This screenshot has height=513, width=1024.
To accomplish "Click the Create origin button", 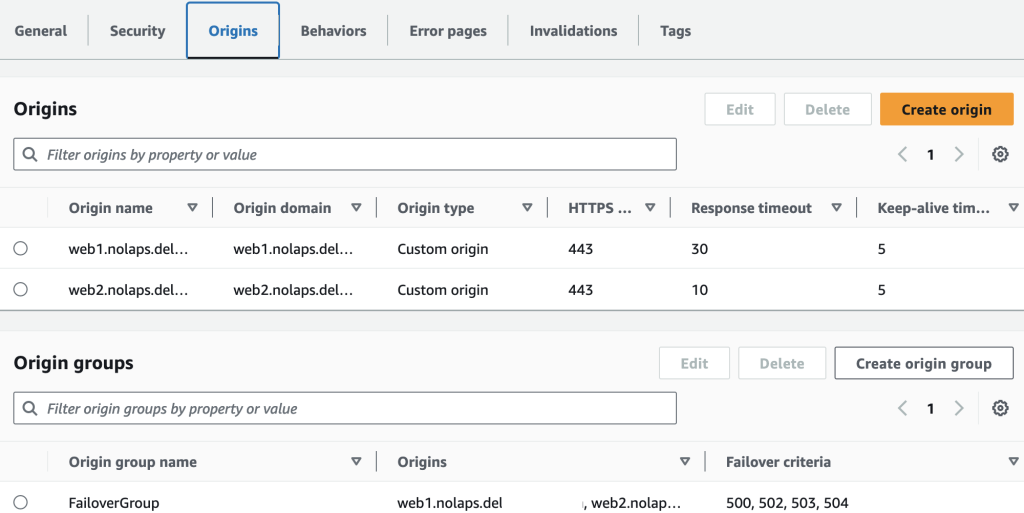I will (946, 109).
